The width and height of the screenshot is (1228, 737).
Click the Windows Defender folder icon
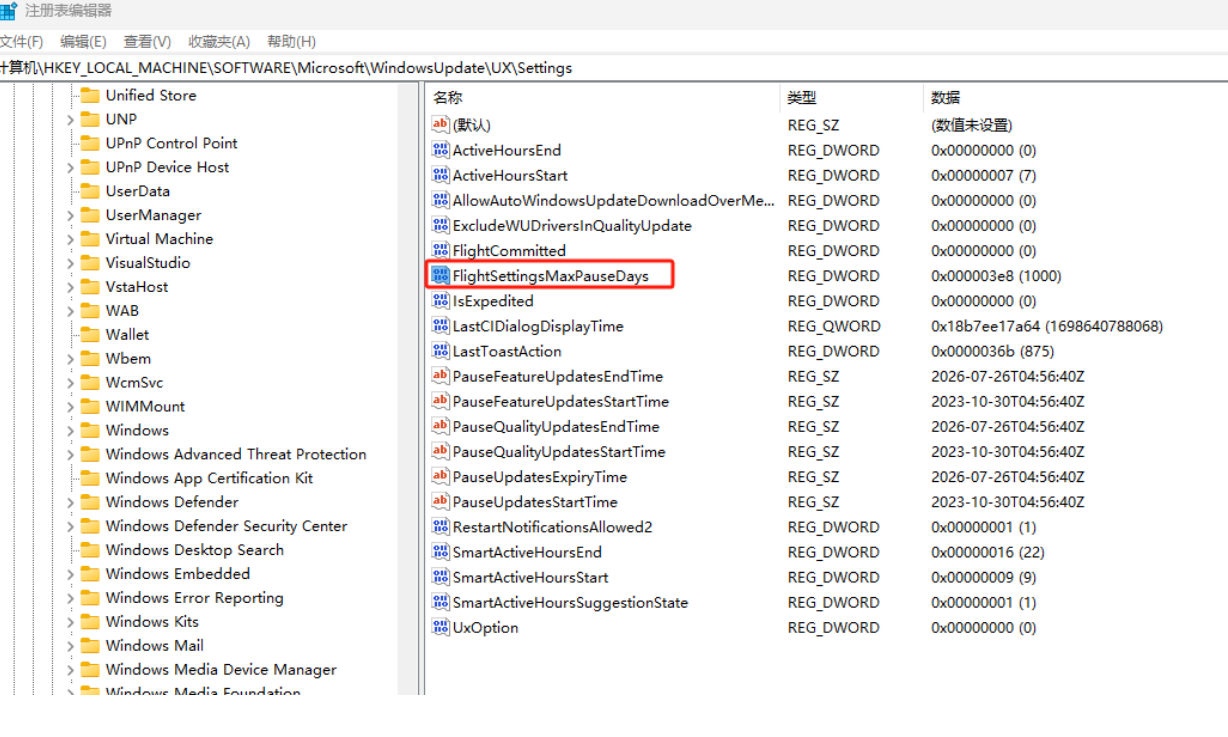coord(90,502)
